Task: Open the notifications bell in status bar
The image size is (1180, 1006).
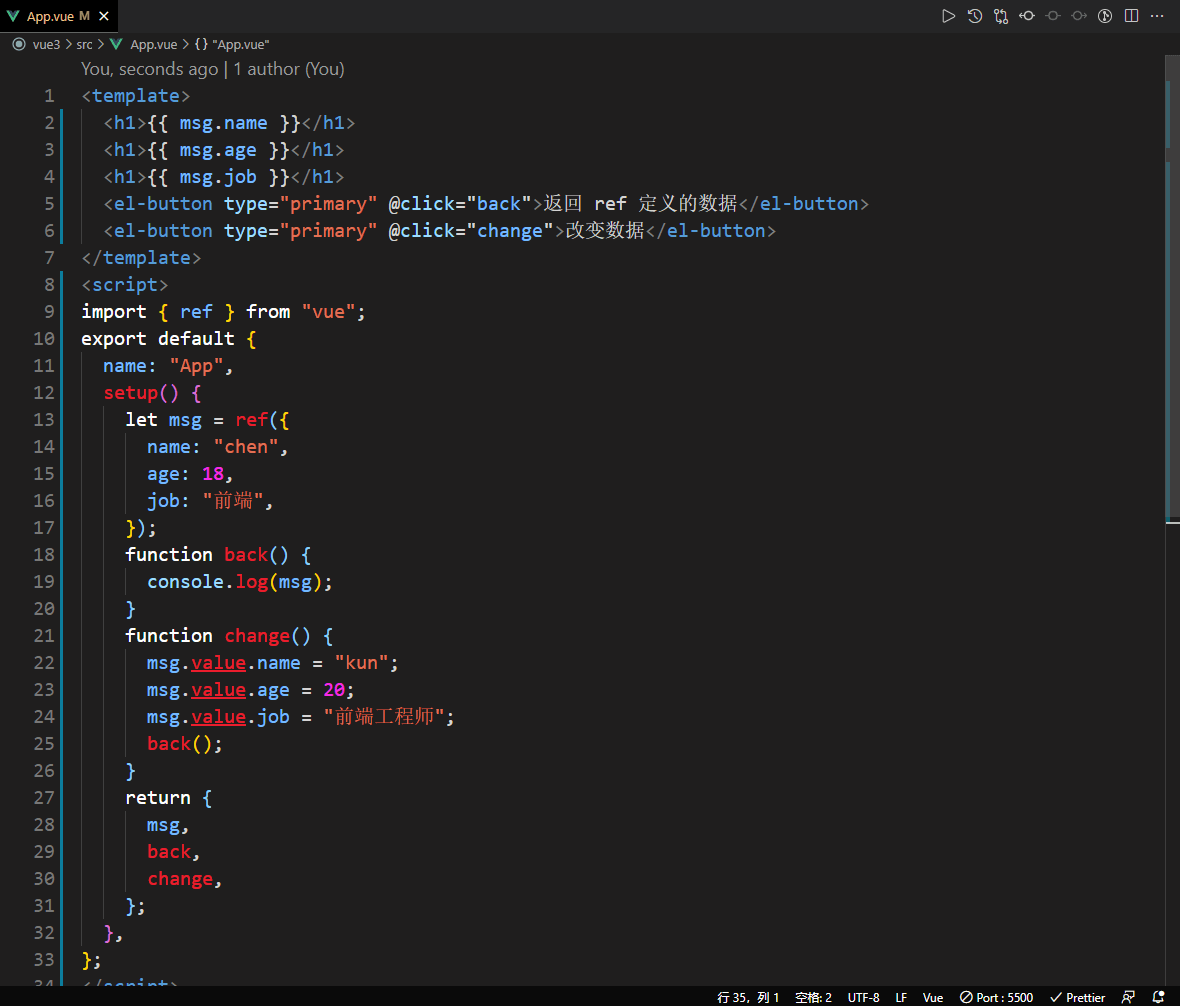Action: (1158, 997)
